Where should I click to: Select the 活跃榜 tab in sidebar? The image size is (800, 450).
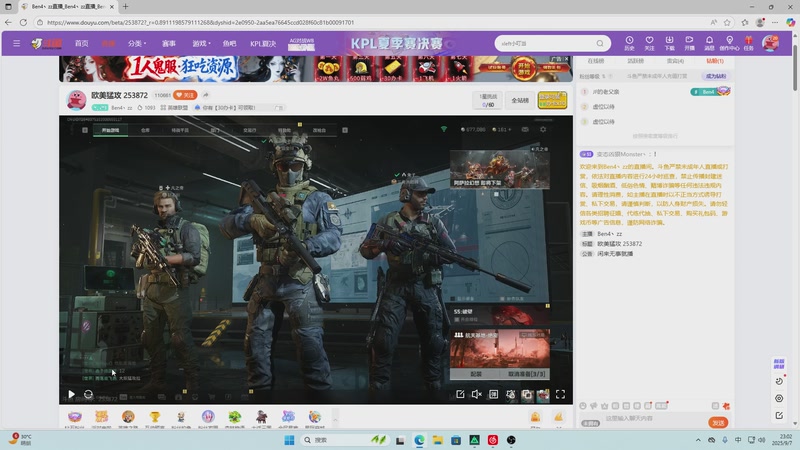[x=635, y=61]
